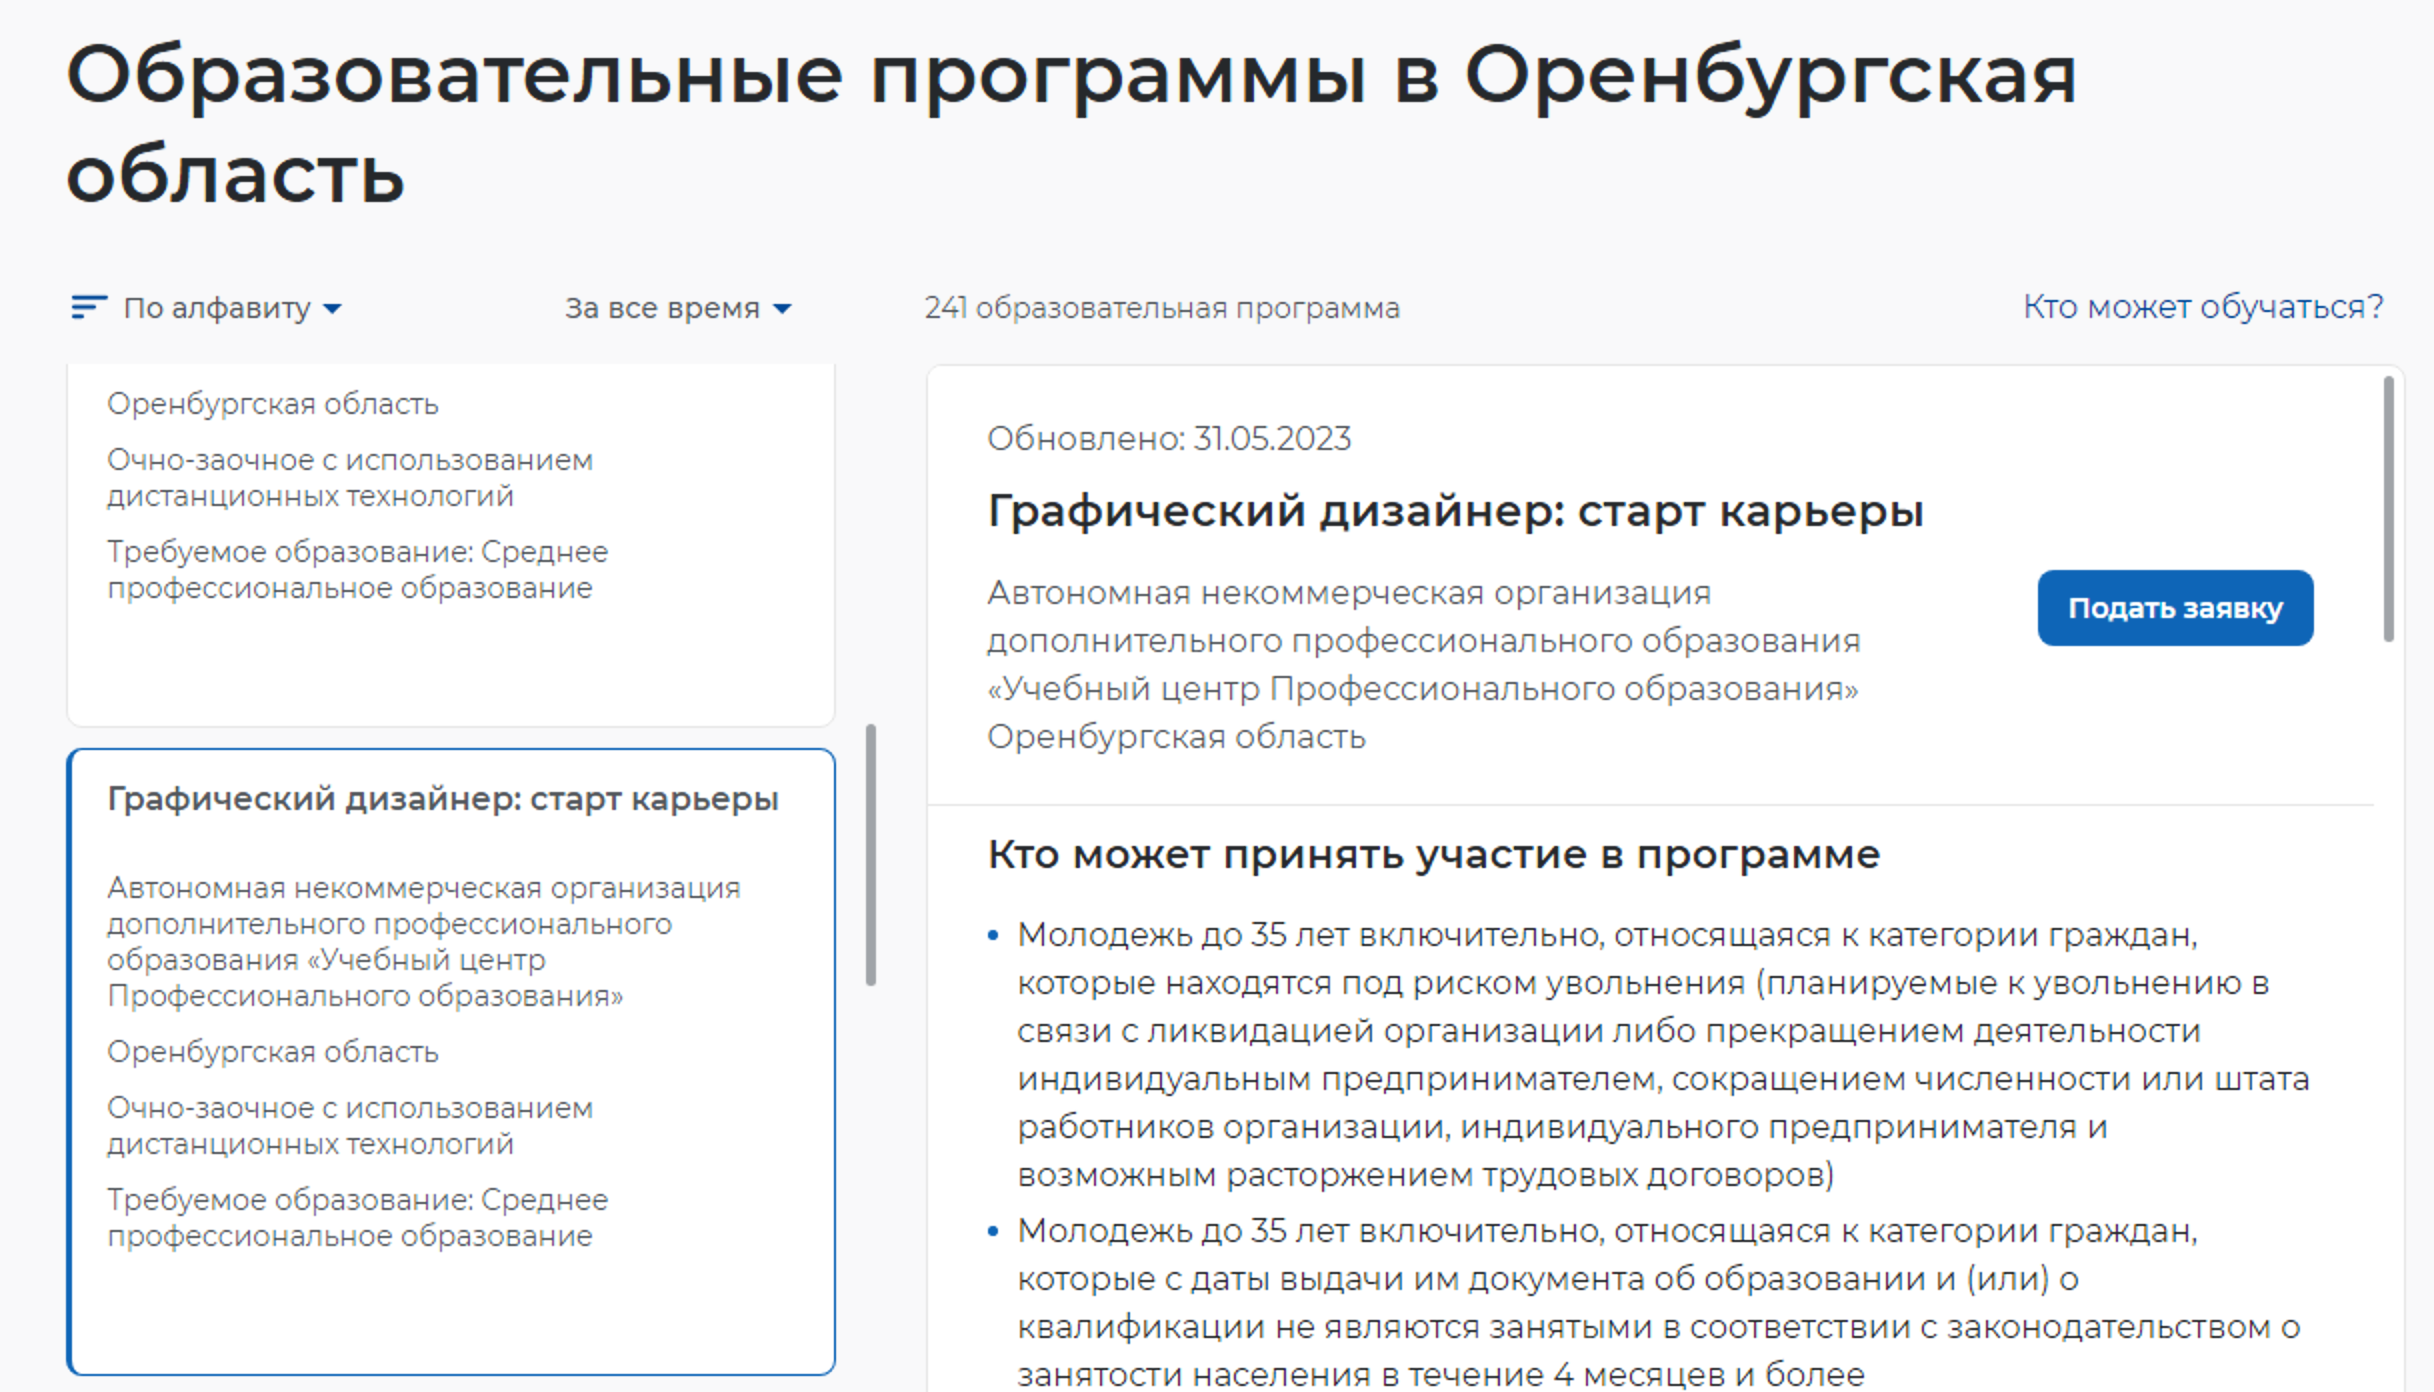Click Очно-заочное format text in the upper card
Screen dimensions: 2434x1392
point(350,478)
